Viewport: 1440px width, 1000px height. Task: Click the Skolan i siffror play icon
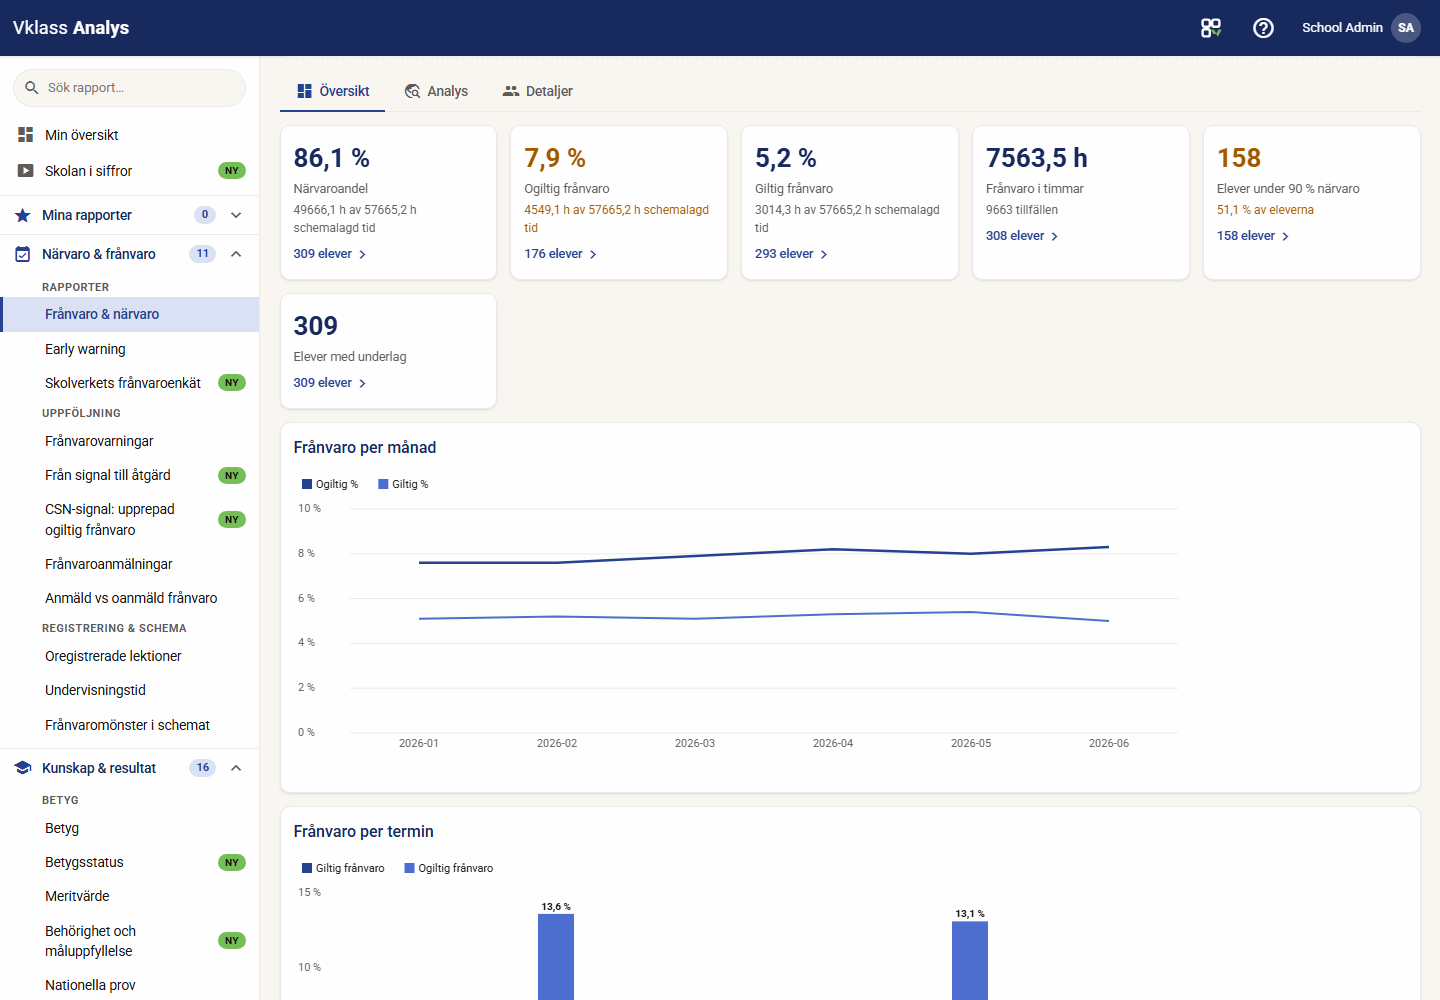point(26,171)
